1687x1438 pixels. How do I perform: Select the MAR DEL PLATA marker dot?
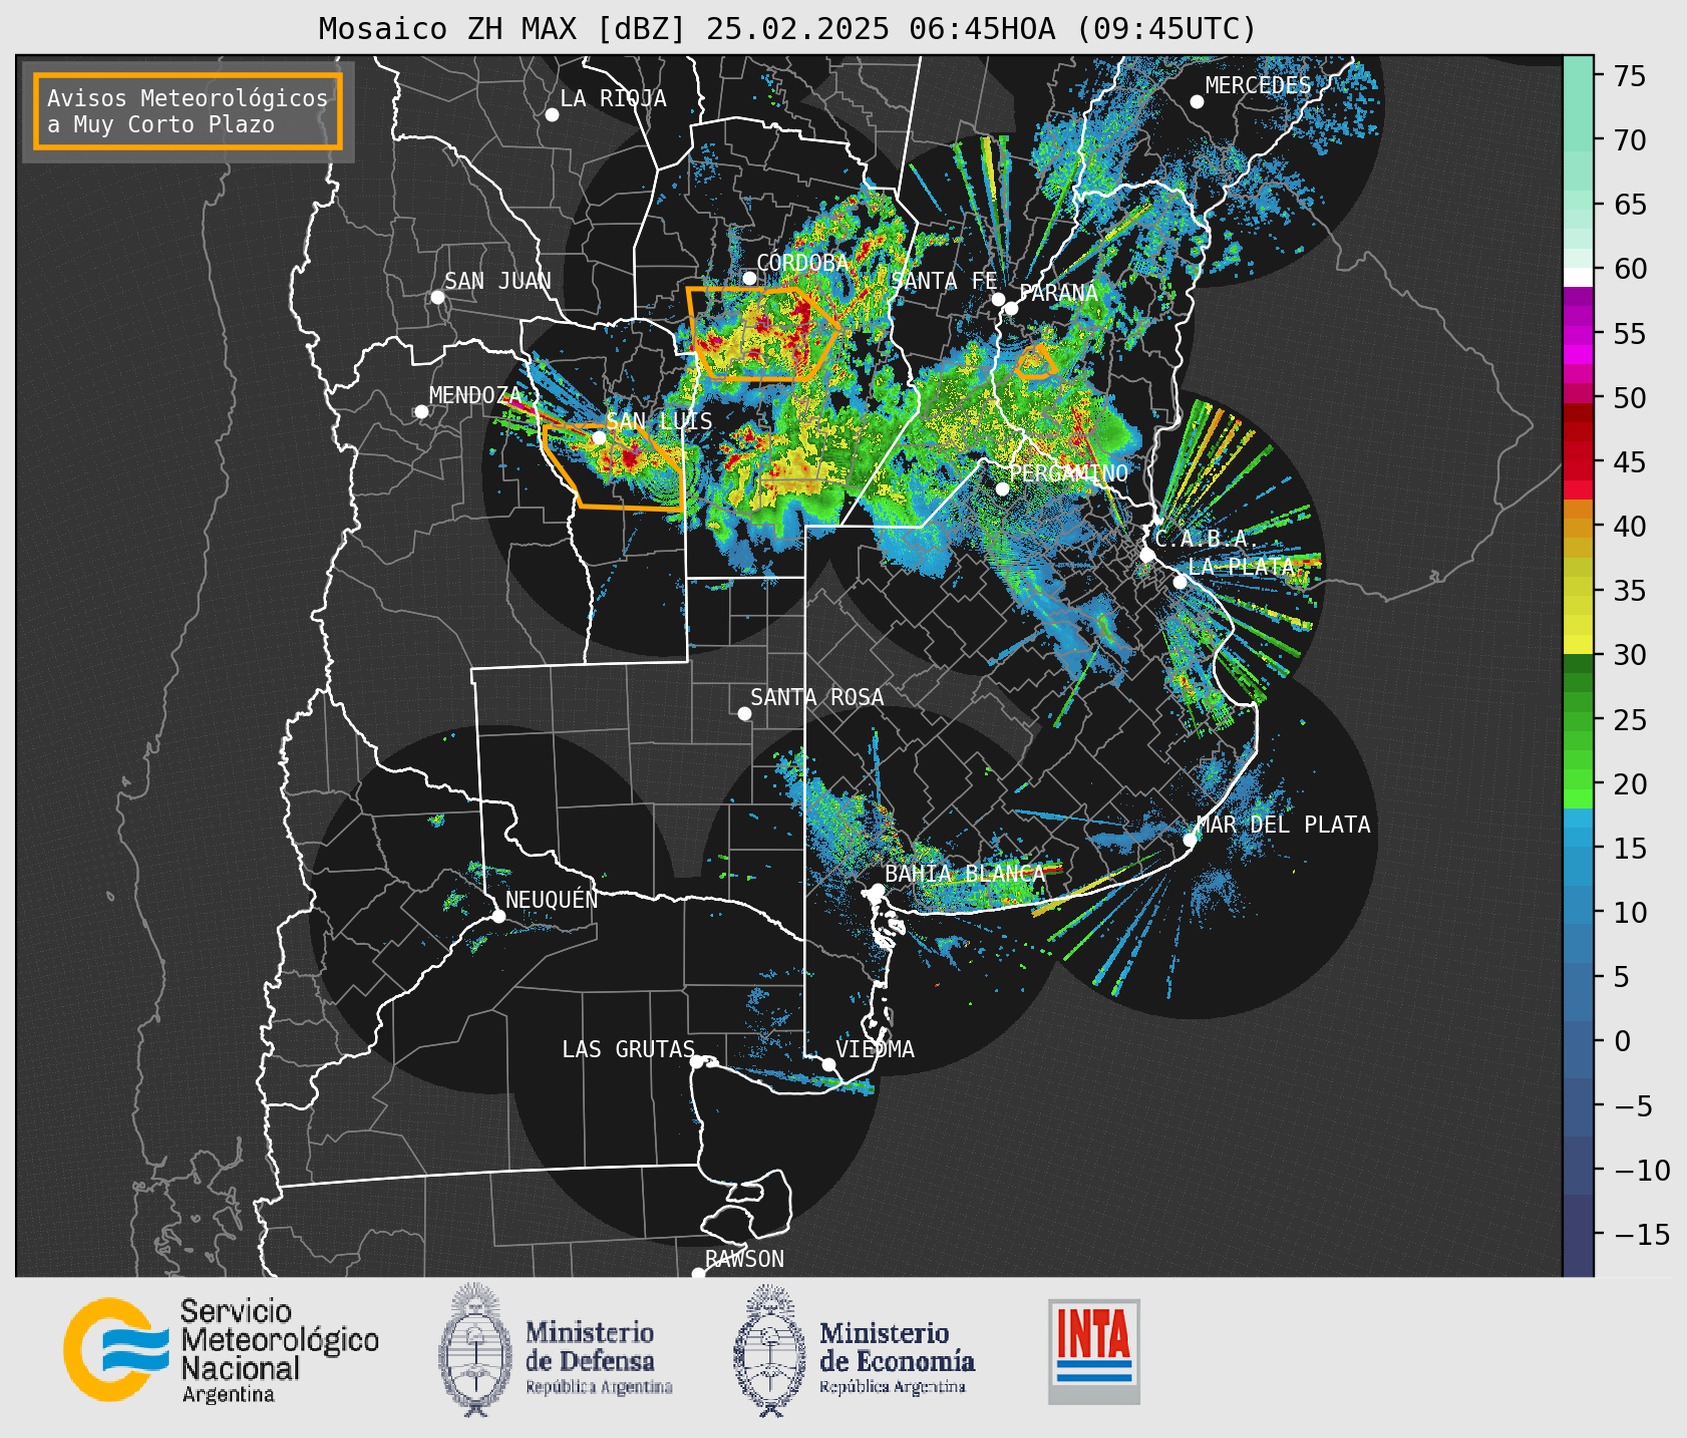(x=1190, y=840)
